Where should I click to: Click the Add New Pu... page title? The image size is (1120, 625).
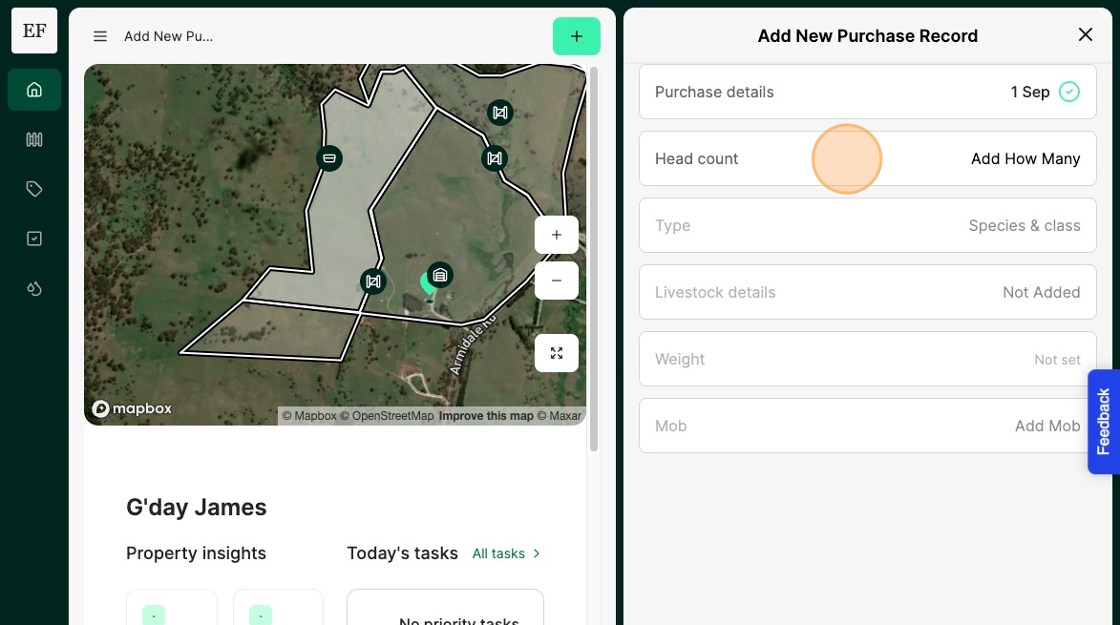[169, 36]
